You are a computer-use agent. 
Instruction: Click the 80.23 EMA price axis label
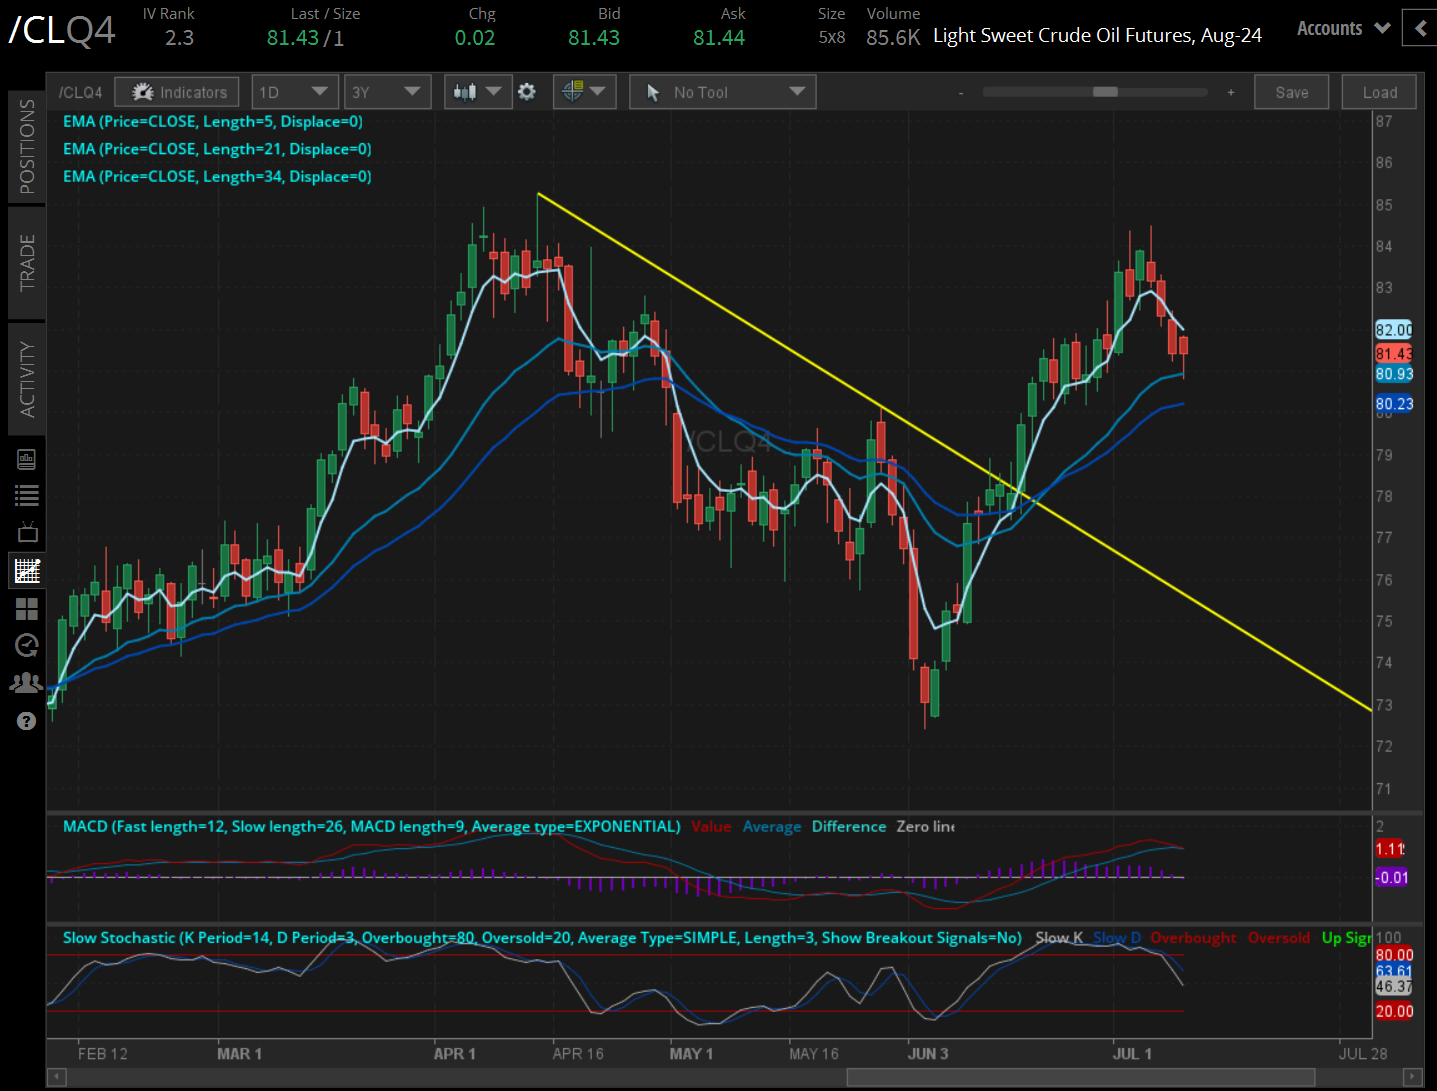tap(1394, 404)
